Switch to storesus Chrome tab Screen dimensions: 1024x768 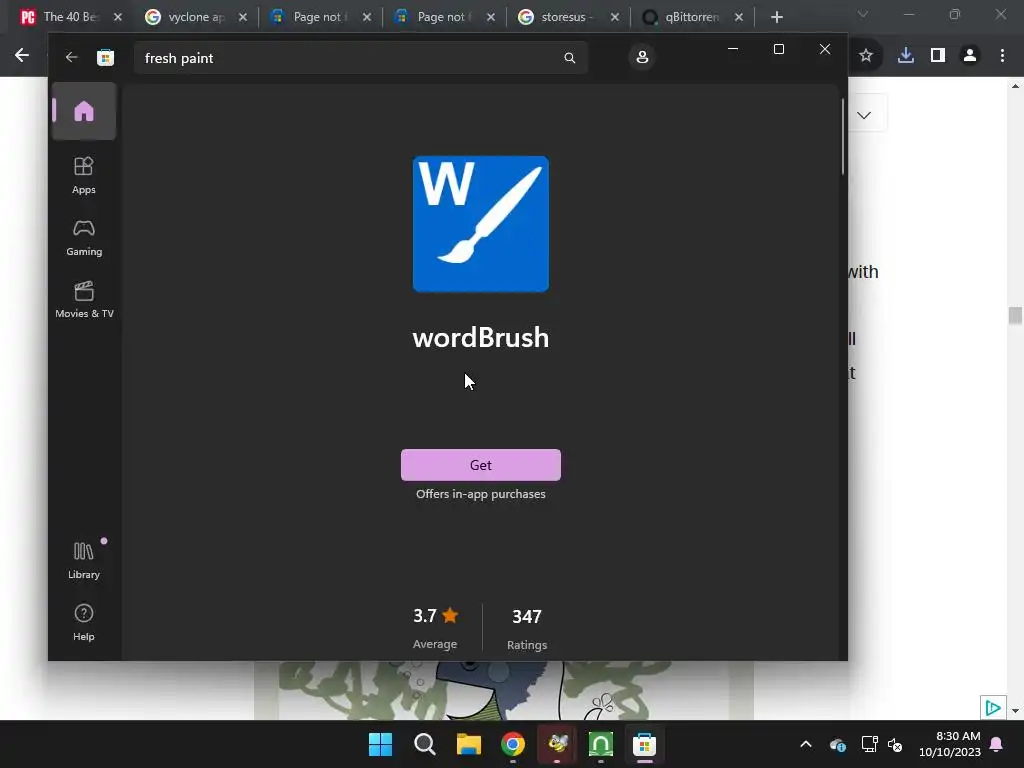[567, 17]
